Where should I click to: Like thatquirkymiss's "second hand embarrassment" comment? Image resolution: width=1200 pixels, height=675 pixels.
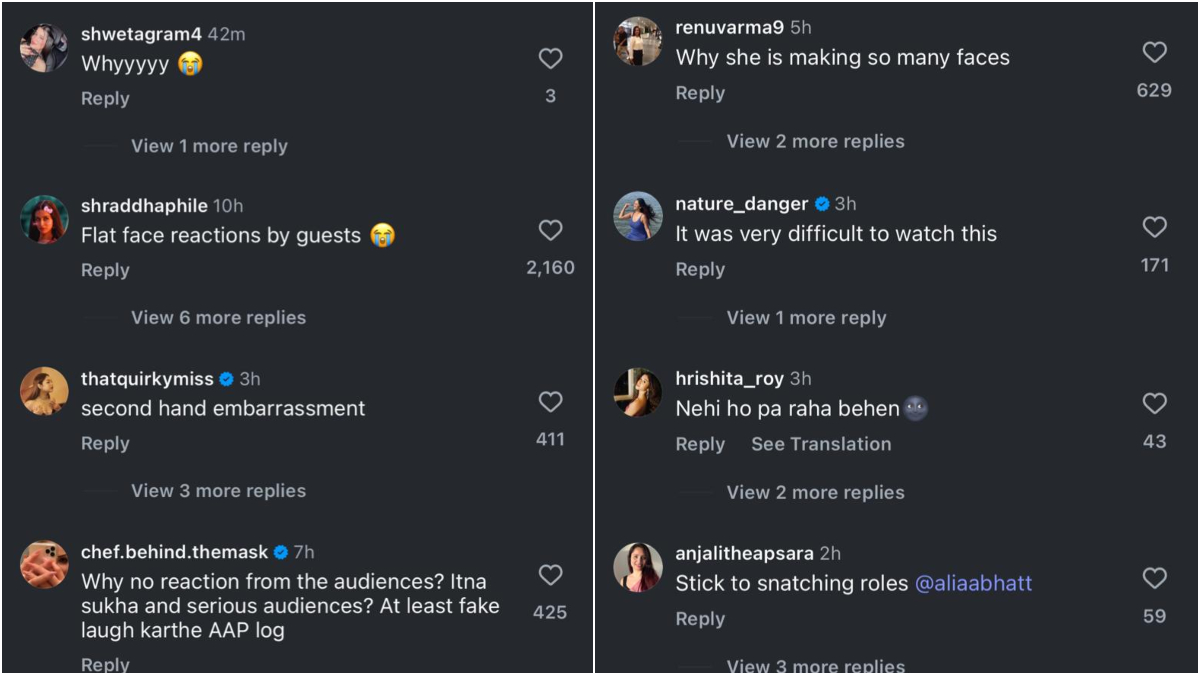[x=550, y=402]
